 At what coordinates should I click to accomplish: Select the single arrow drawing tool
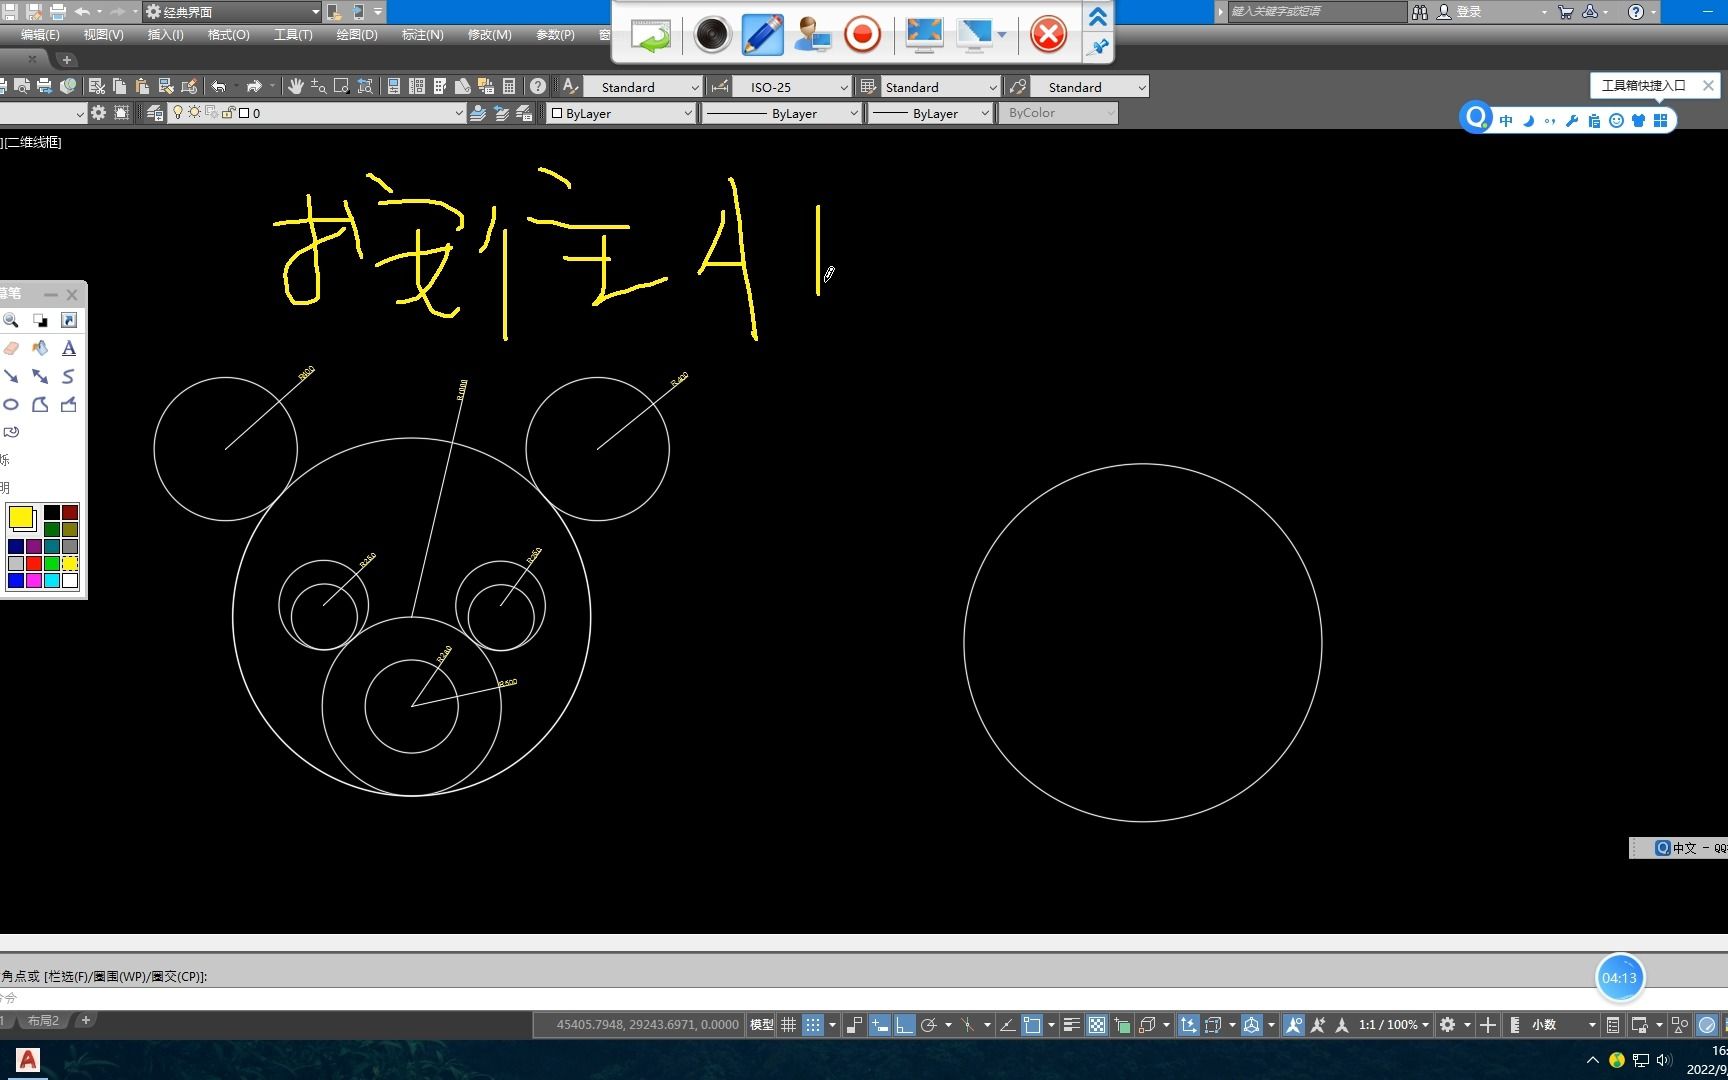(11, 376)
